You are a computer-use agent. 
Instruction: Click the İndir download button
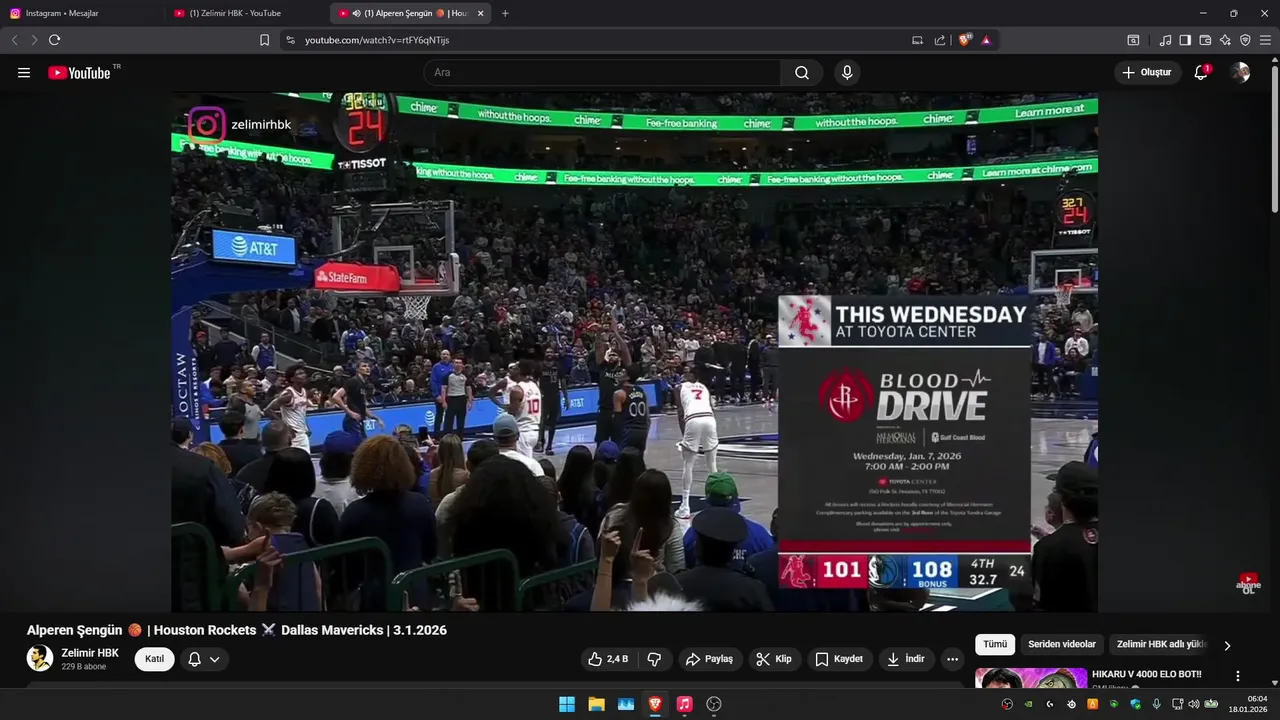click(905, 659)
